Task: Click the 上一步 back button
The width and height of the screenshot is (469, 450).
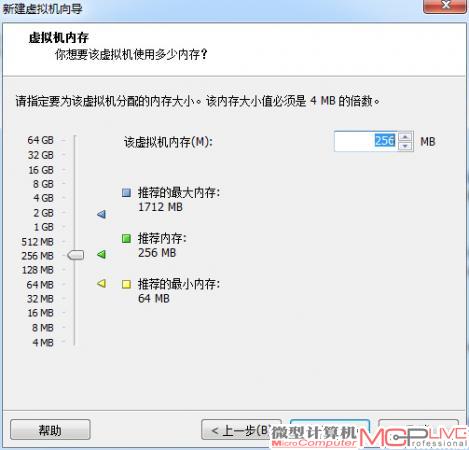Action: click(x=241, y=430)
